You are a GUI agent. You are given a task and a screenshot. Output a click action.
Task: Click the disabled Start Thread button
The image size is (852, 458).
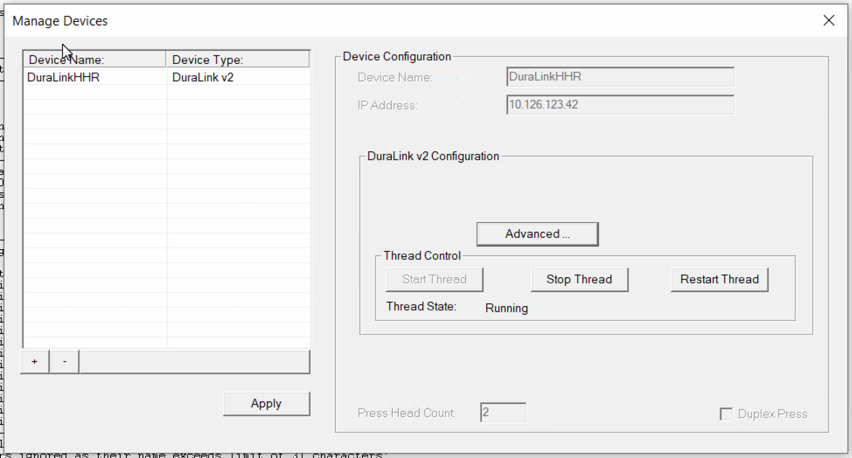(x=434, y=279)
